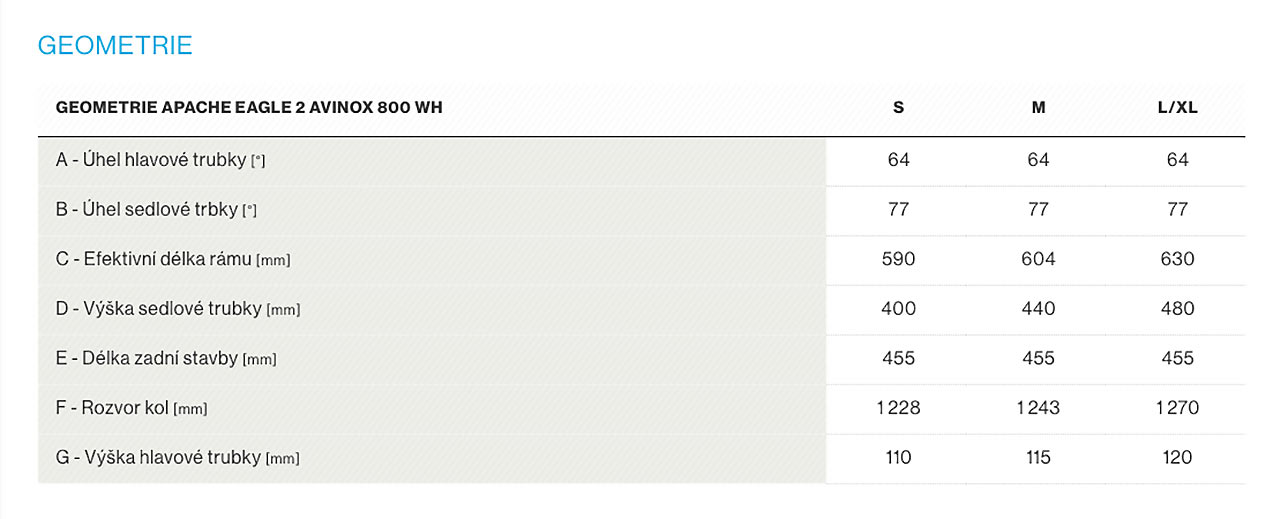
Task: Click the 110 head tube height value
Action: [x=898, y=458]
